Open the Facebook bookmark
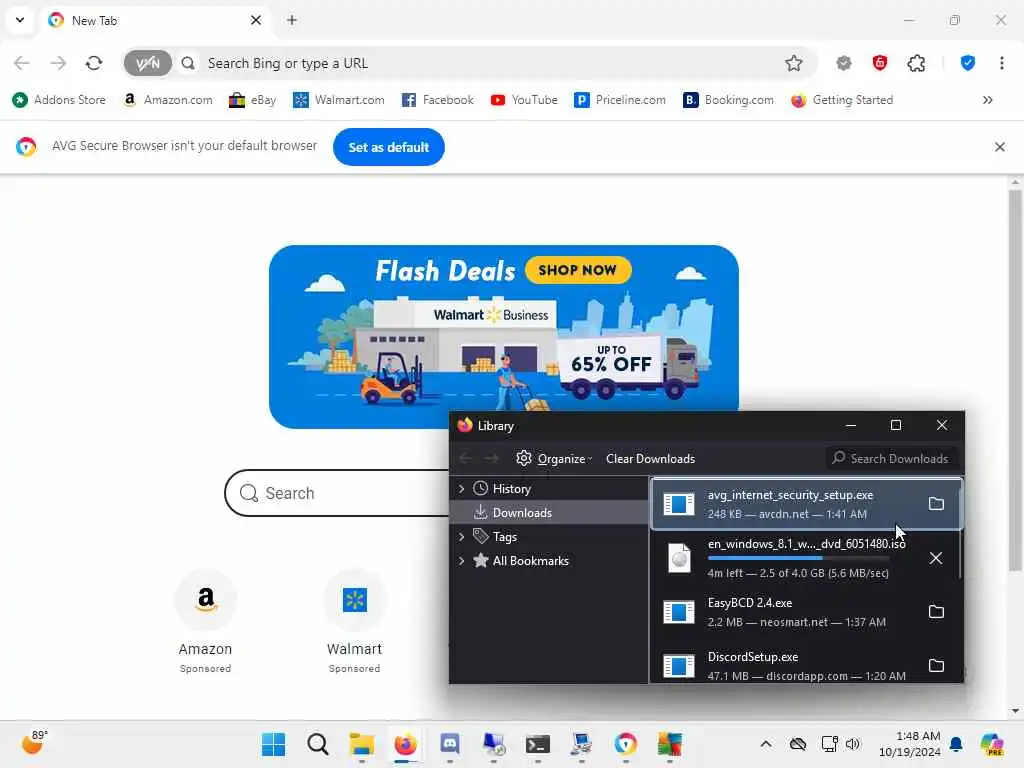The width and height of the screenshot is (1024, 768). pos(438,100)
